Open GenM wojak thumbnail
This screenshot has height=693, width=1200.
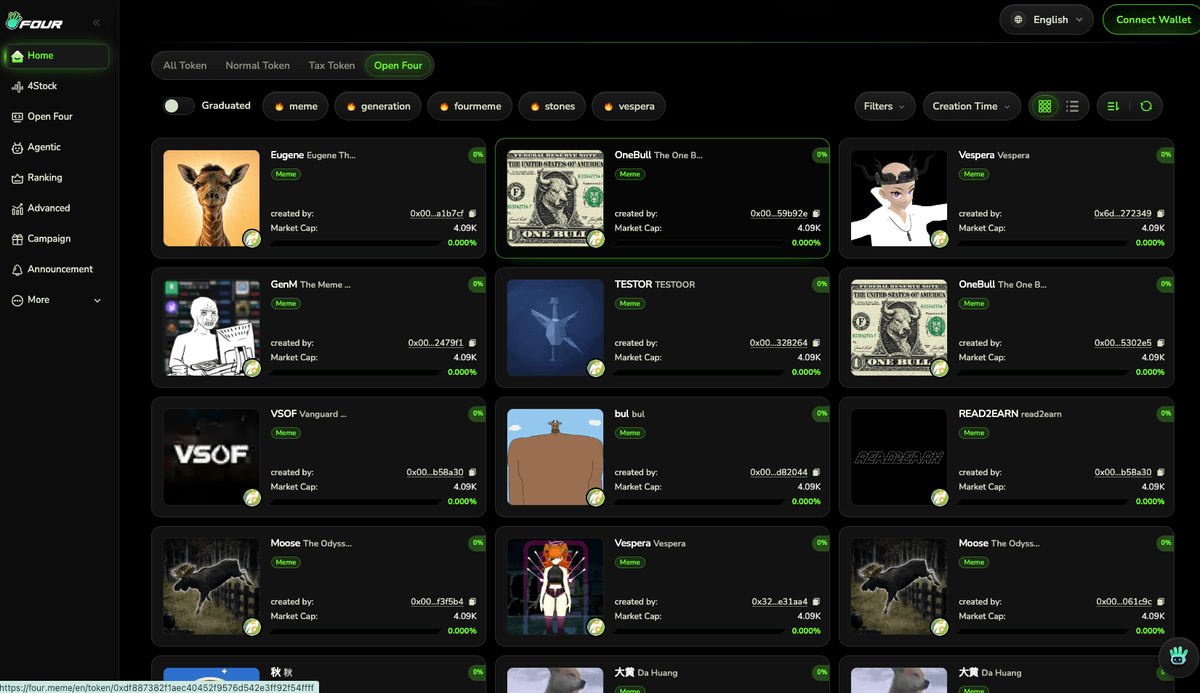[x=211, y=327]
